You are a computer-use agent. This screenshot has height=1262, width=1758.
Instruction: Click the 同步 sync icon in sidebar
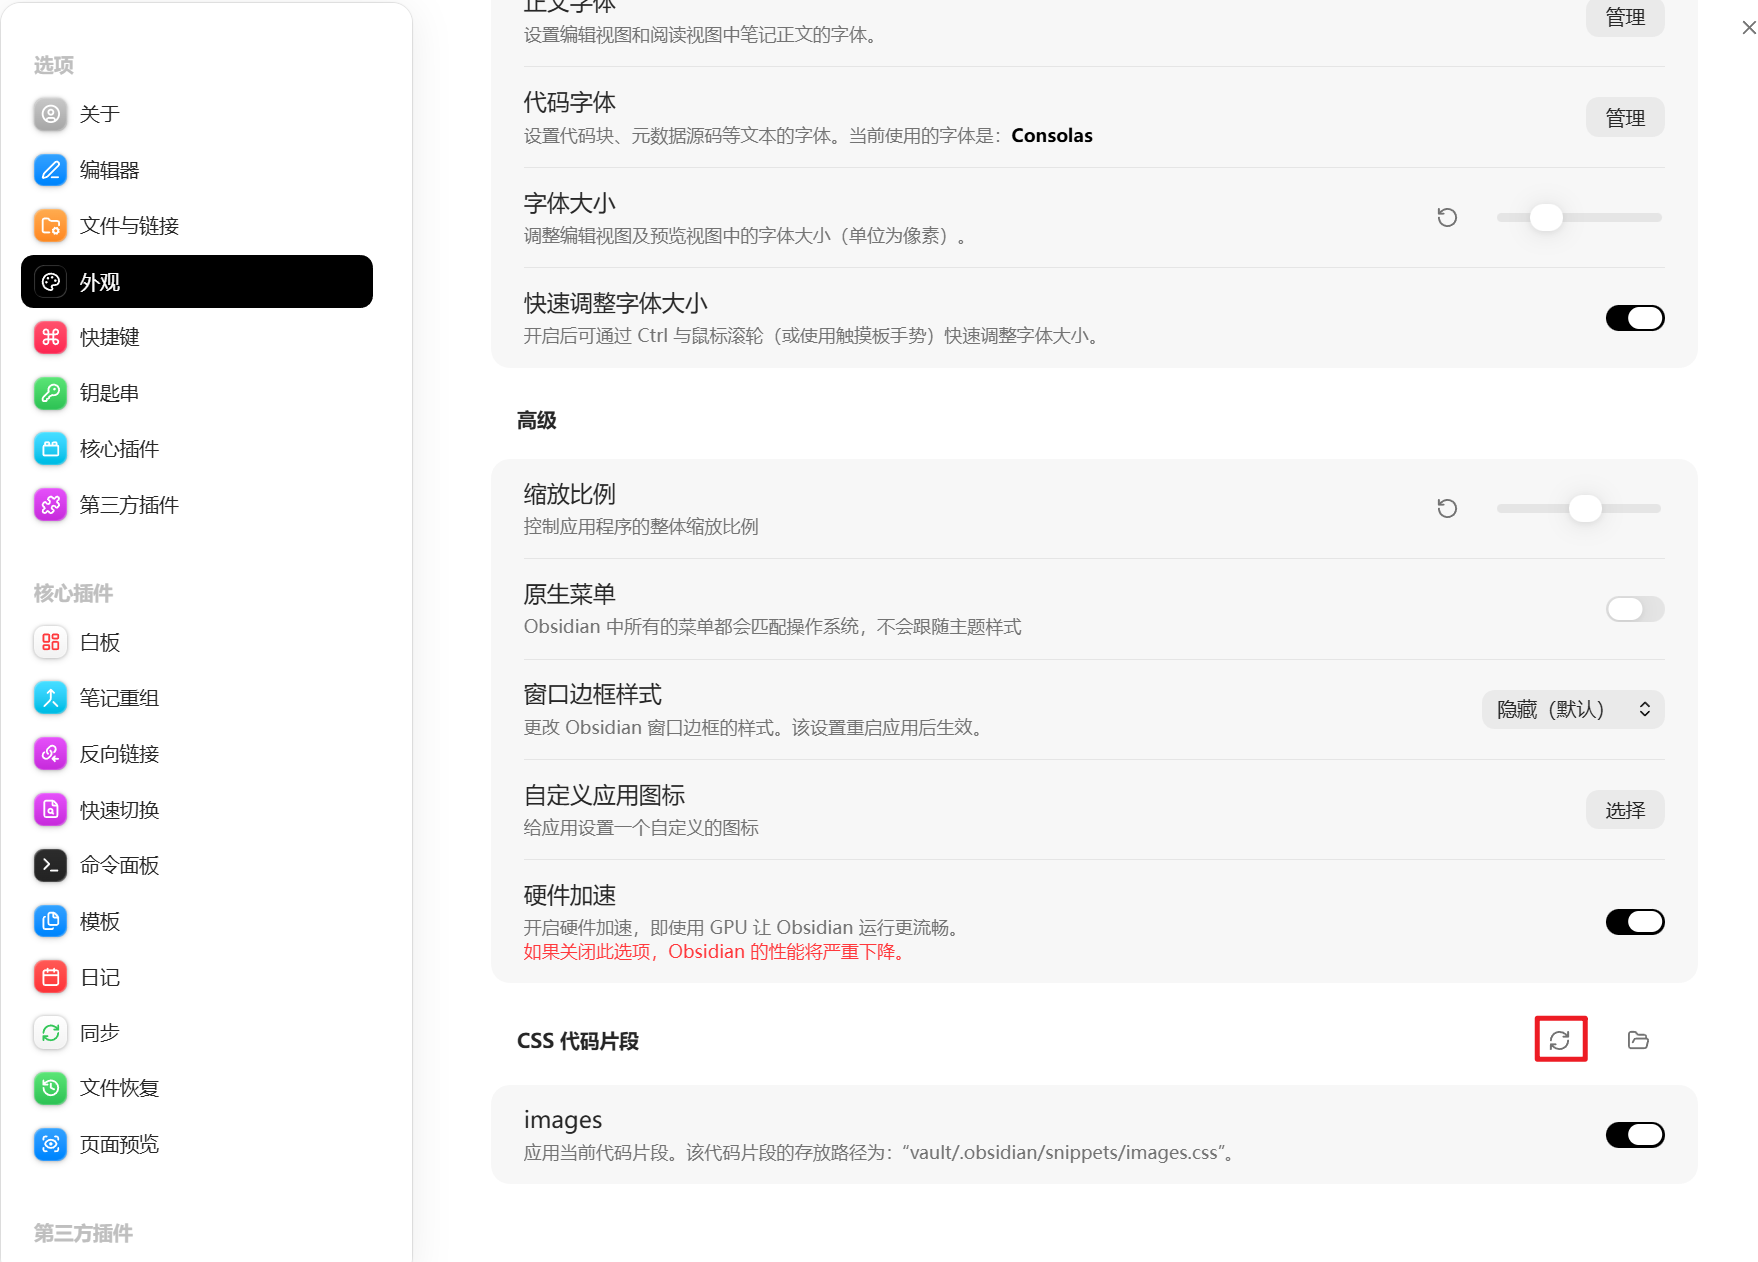pyautogui.click(x=50, y=1032)
